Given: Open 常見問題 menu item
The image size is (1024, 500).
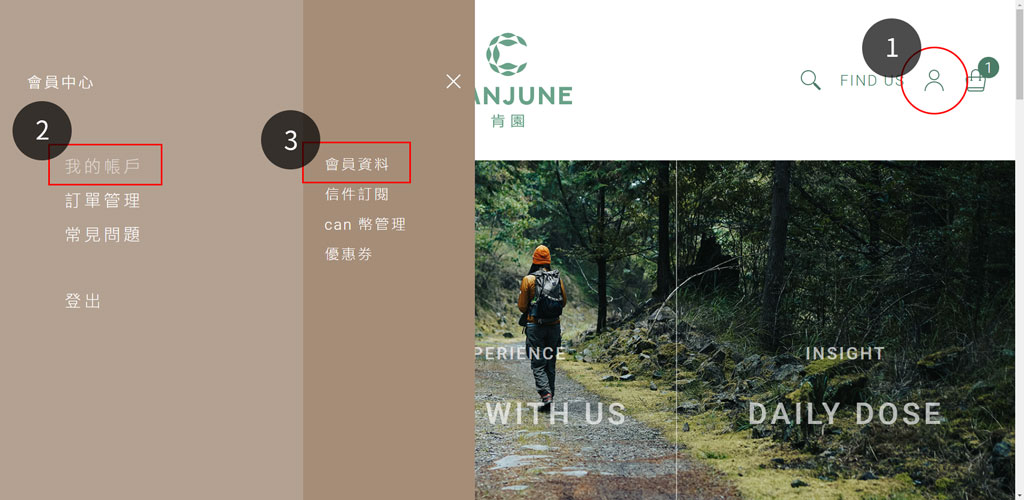Looking at the screenshot, I should [103, 234].
